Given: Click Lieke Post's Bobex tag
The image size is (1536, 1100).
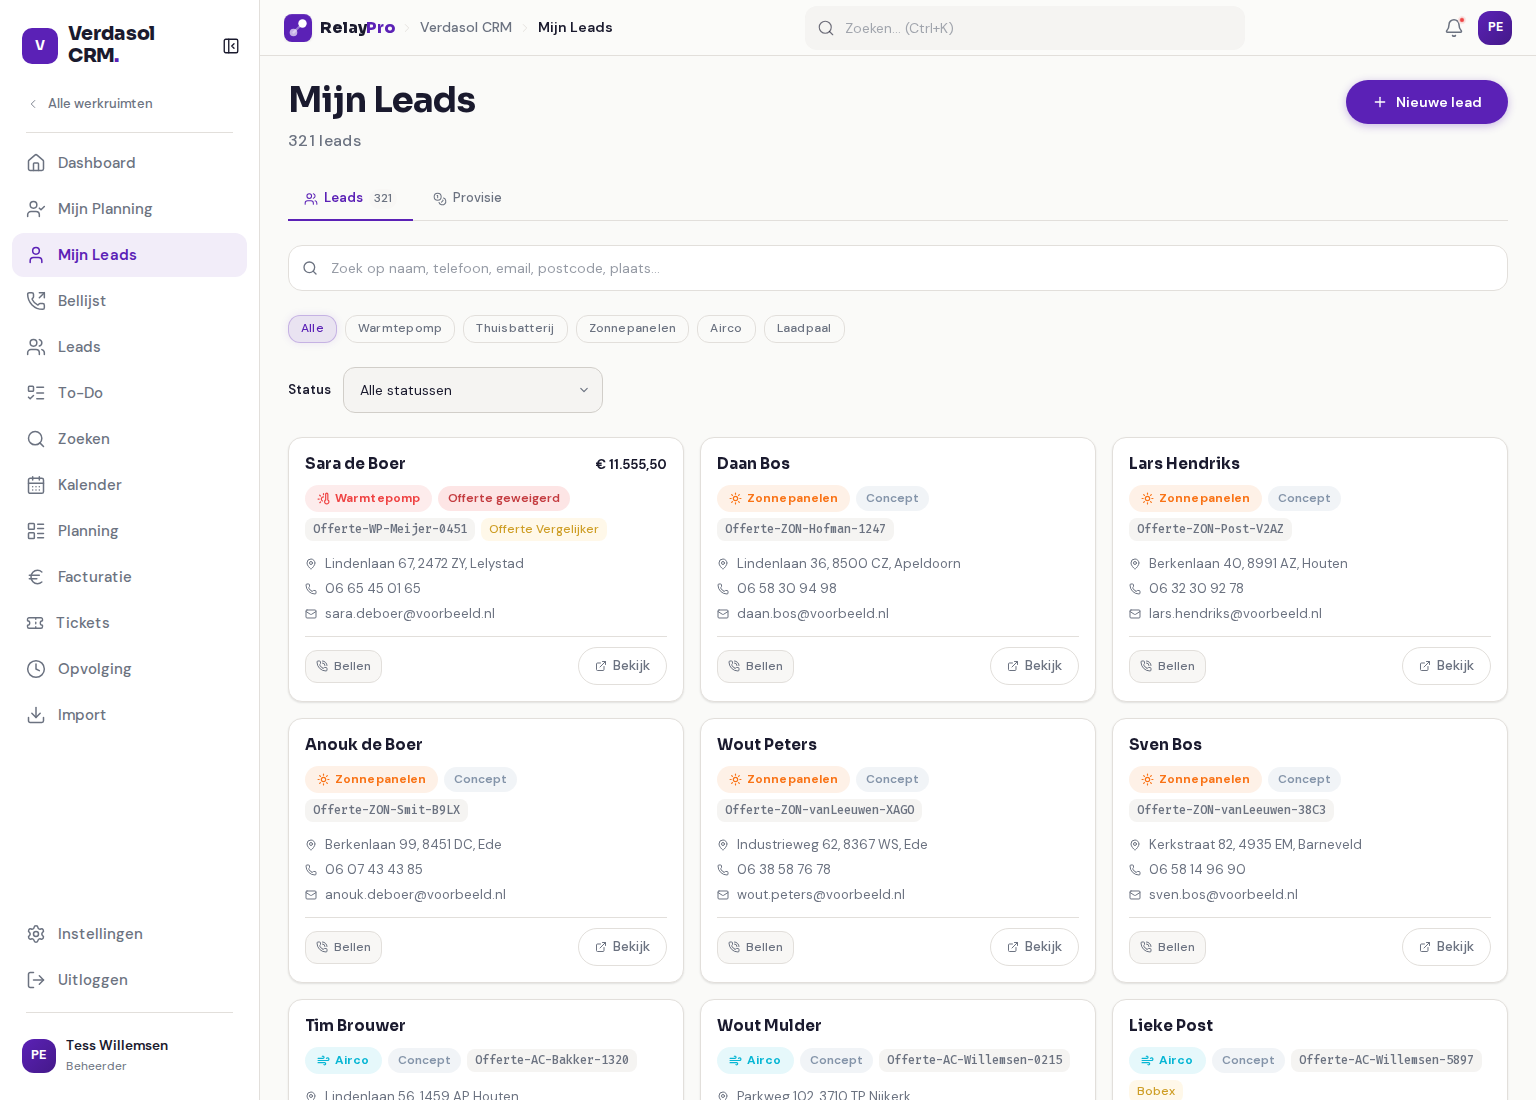Looking at the screenshot, I should (x=1156, y=1091).
